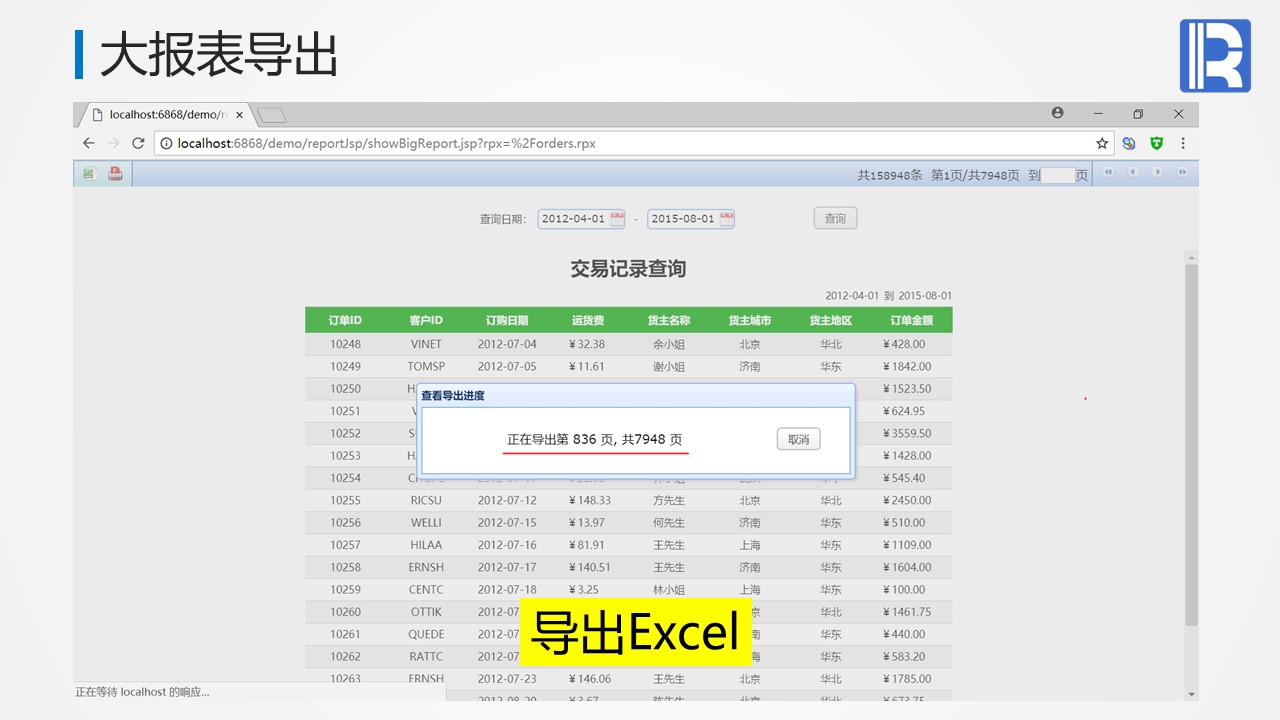Select customer ID cell RICSU
The height and width of the screenshot is (720, 1280).
point(426,500)
